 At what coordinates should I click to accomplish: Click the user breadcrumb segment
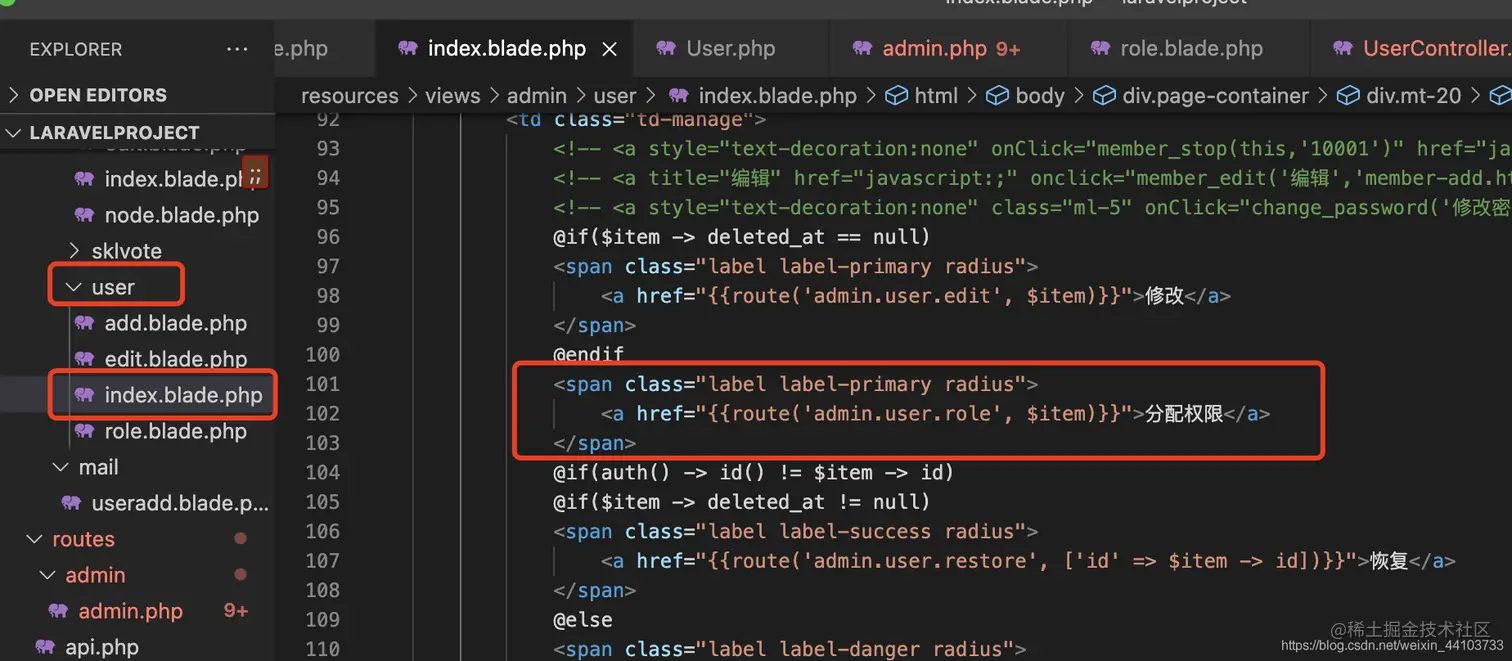[615, 96]
